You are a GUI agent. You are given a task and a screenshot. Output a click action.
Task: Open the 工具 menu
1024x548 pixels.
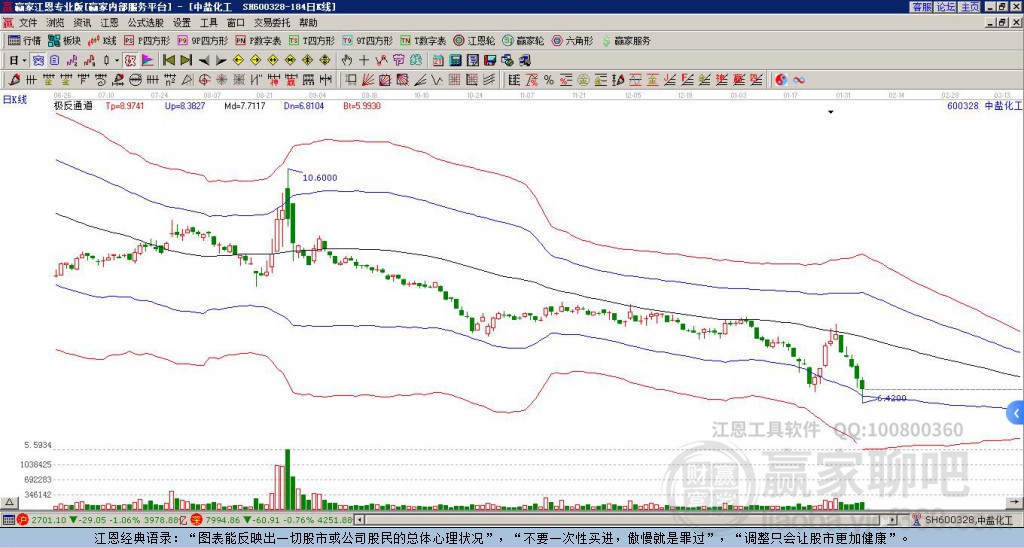208,23
